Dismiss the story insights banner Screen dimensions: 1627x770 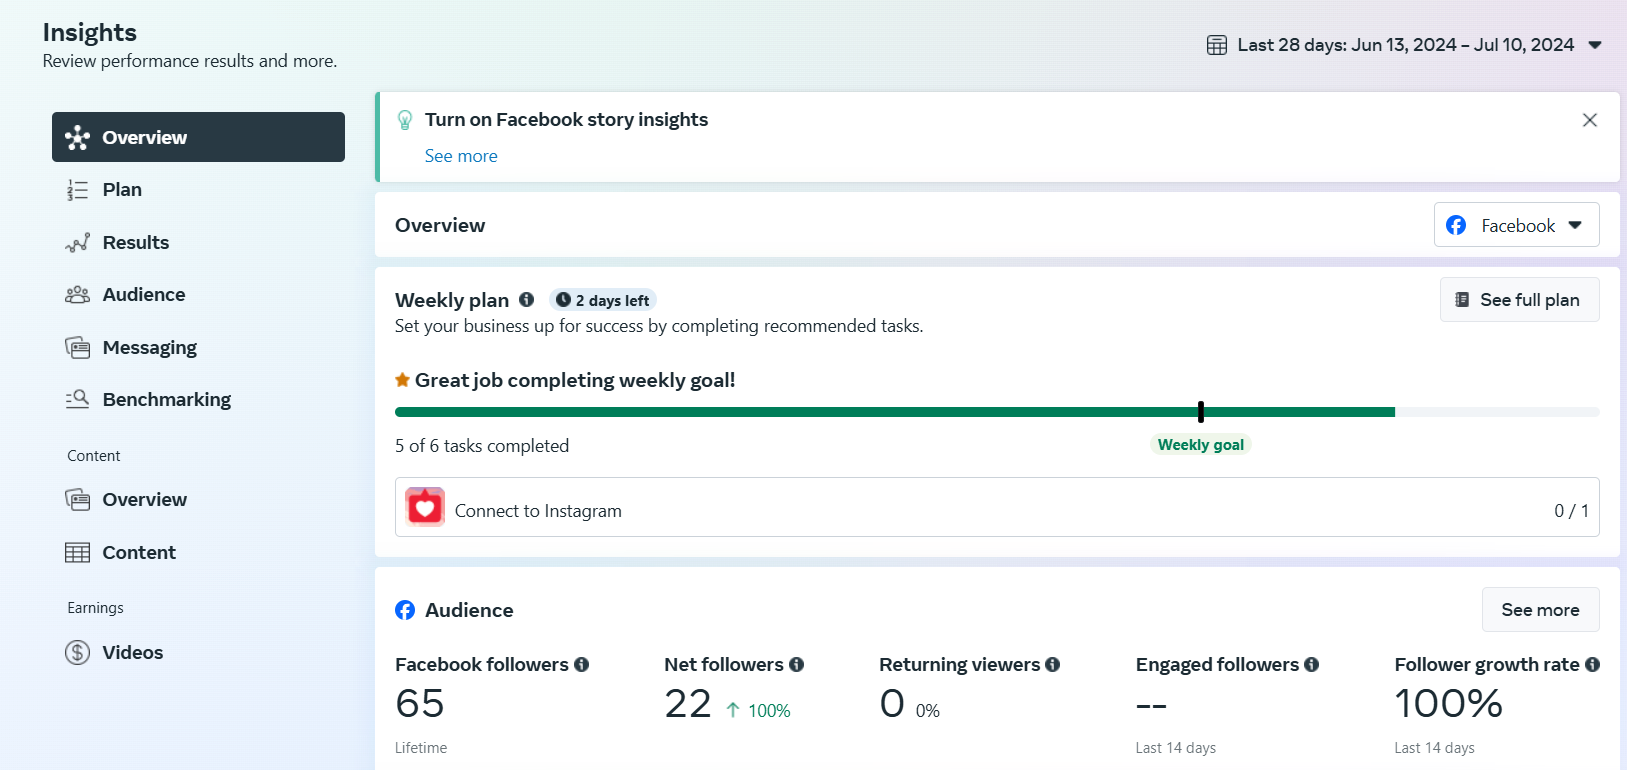click(1590, 120)
